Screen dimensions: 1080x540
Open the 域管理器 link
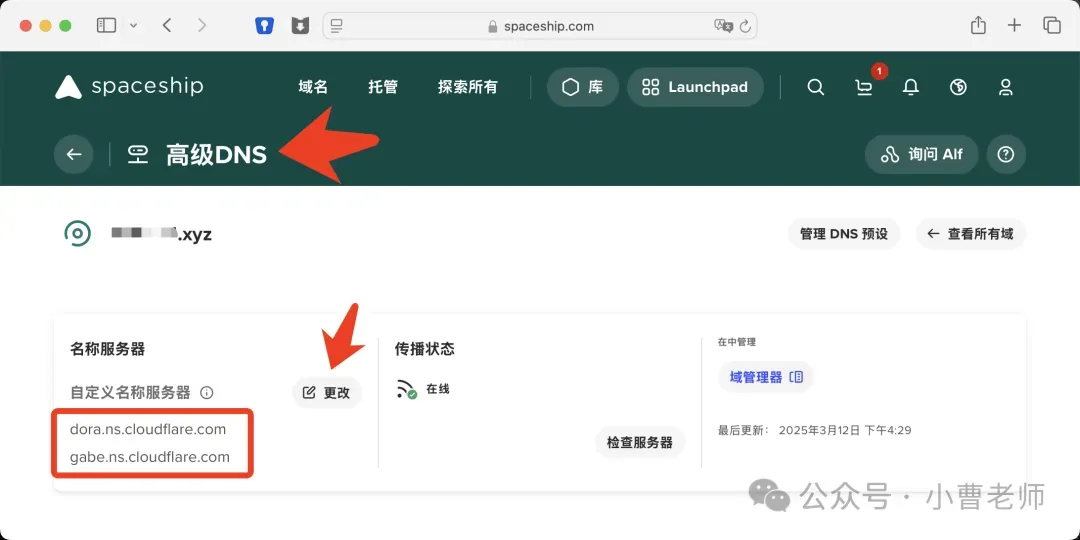pyautogui.click(x=766, y=377)
